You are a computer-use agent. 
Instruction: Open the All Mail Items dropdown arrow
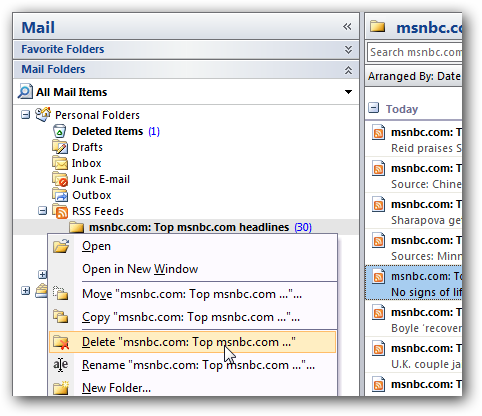click(348, 92)
